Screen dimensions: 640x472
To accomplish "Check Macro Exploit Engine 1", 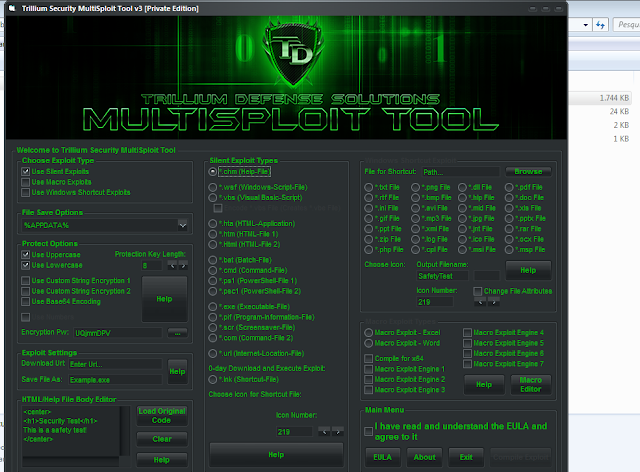I will point(369,369).
